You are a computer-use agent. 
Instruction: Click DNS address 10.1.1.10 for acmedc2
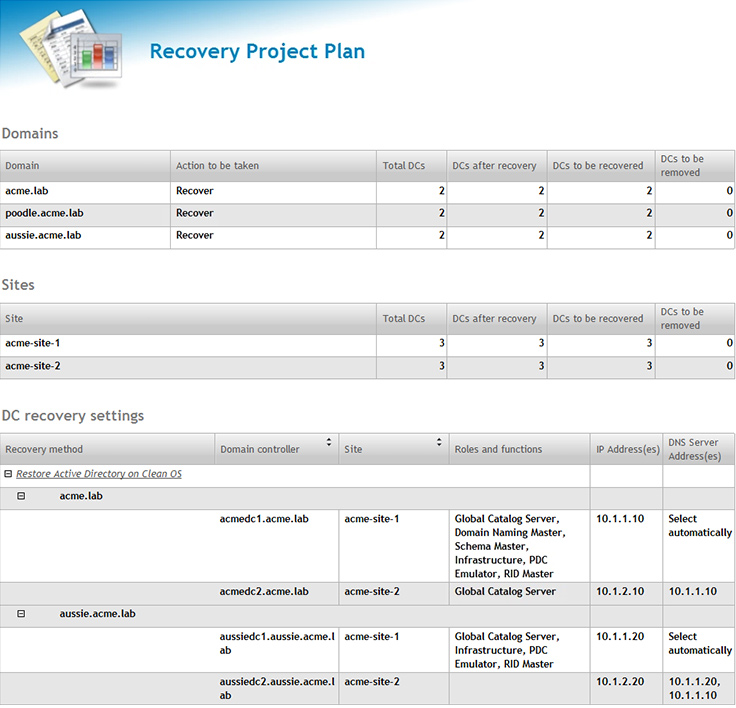tap(693, 592)
